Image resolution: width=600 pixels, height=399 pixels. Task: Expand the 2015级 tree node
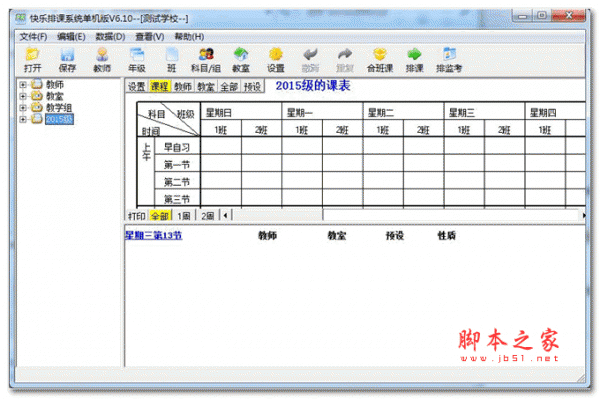23,119
